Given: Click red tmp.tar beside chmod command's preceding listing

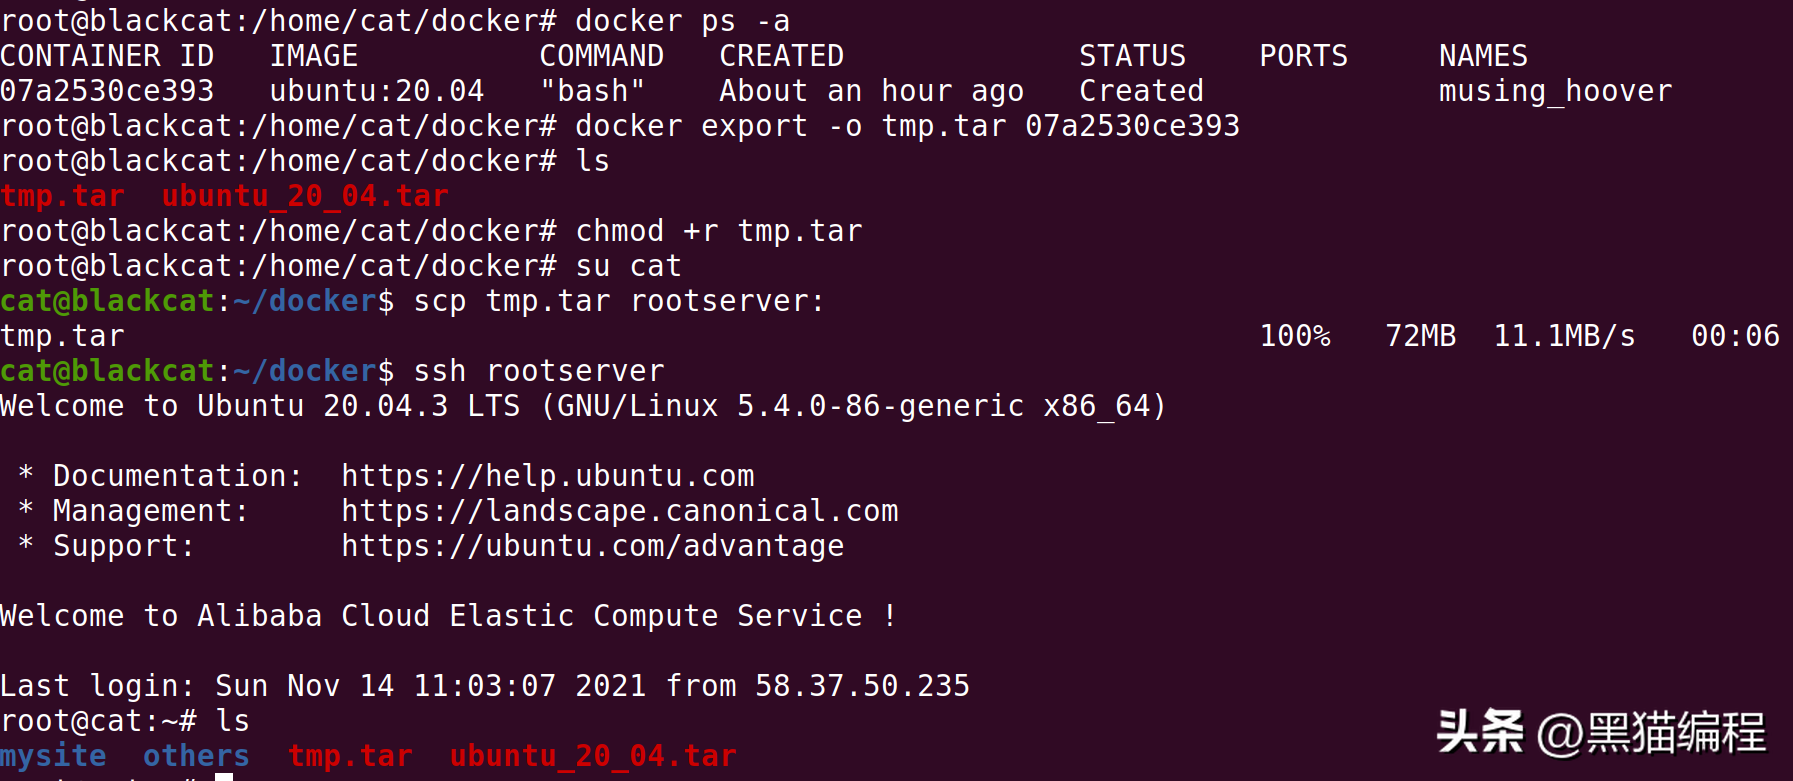Looking at the screenshot, I should click(63, 196).
